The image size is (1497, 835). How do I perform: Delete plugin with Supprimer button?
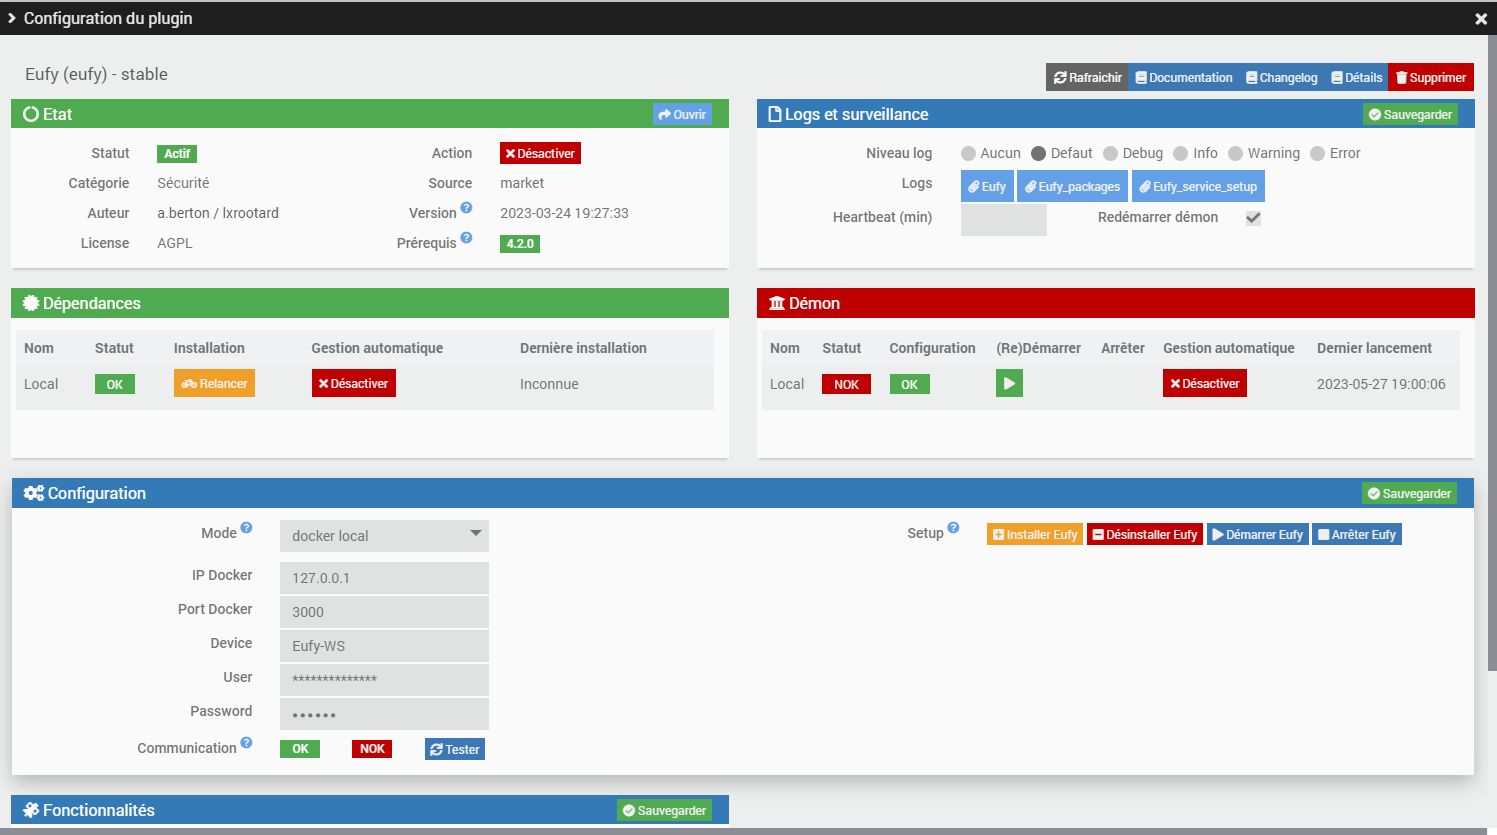(x=1431, y=77)
